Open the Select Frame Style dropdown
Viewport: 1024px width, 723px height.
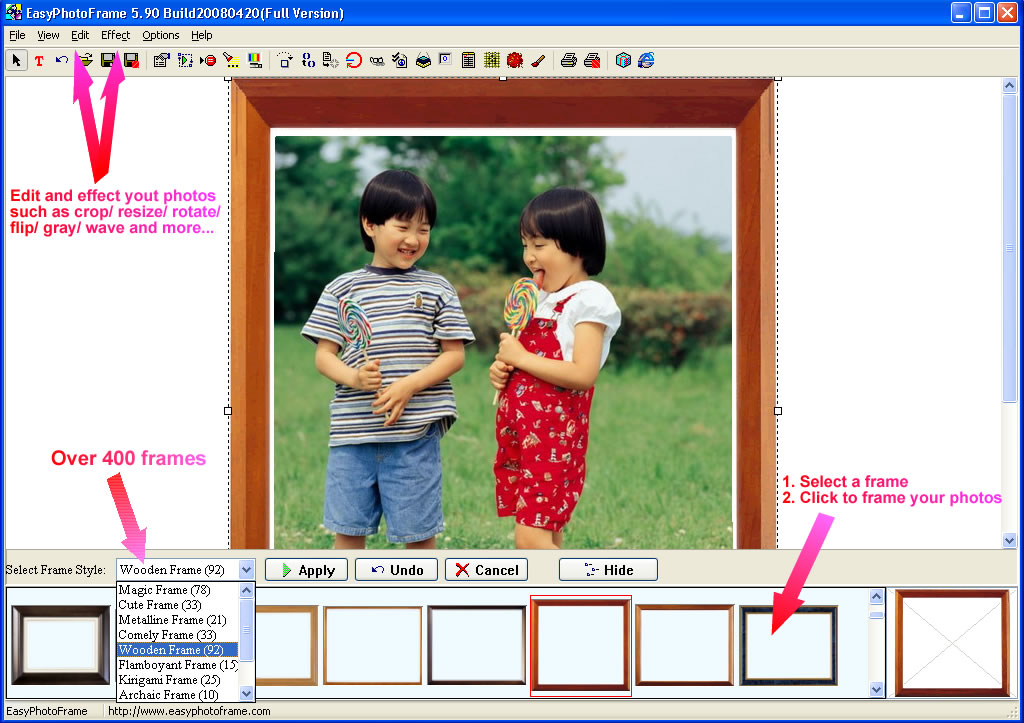pos(245,569)
